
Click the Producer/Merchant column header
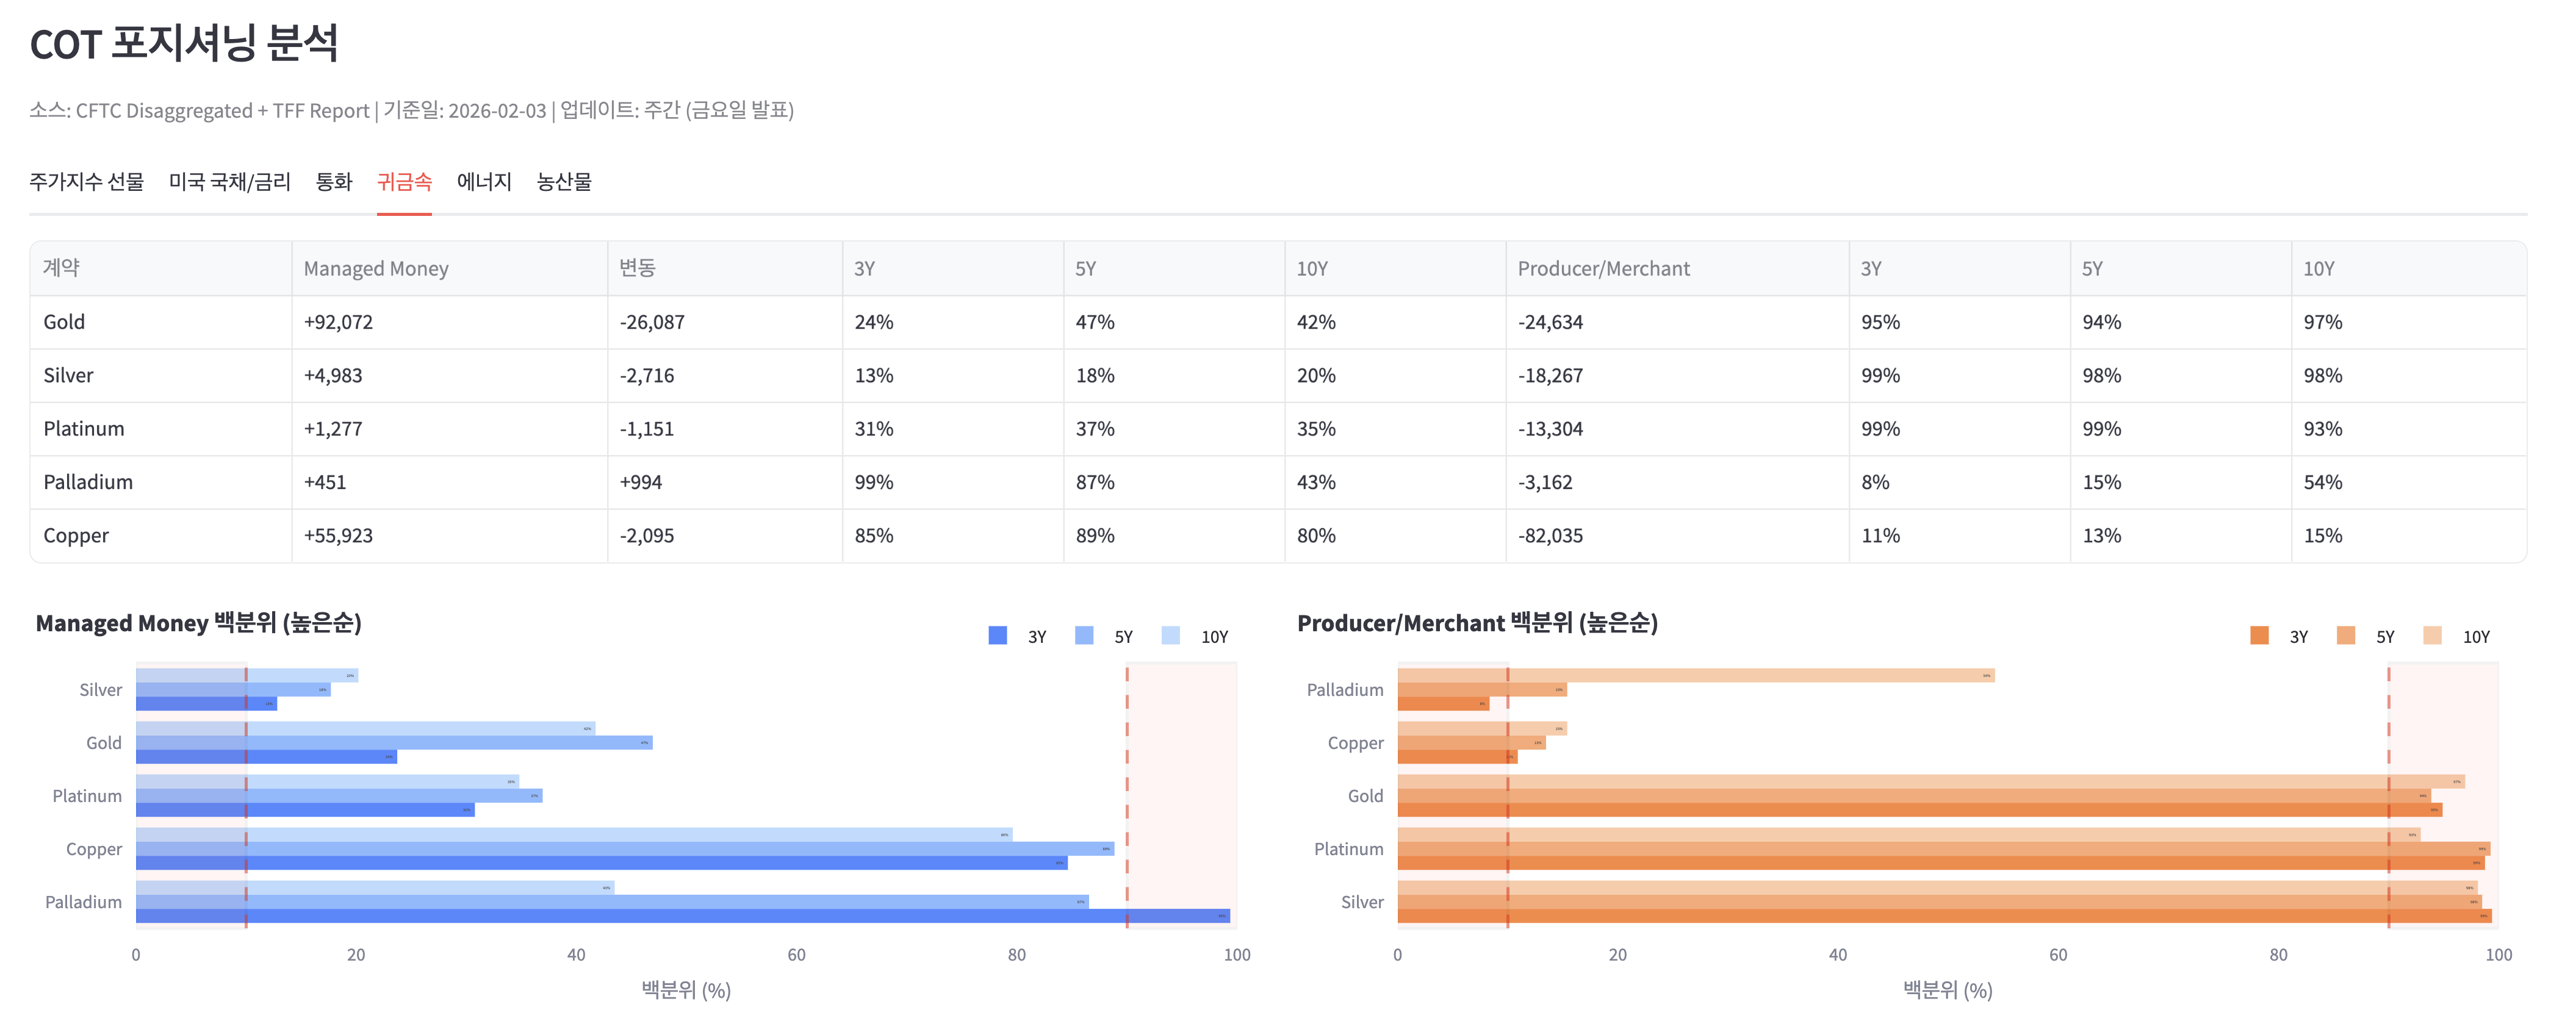(1603, 268)
